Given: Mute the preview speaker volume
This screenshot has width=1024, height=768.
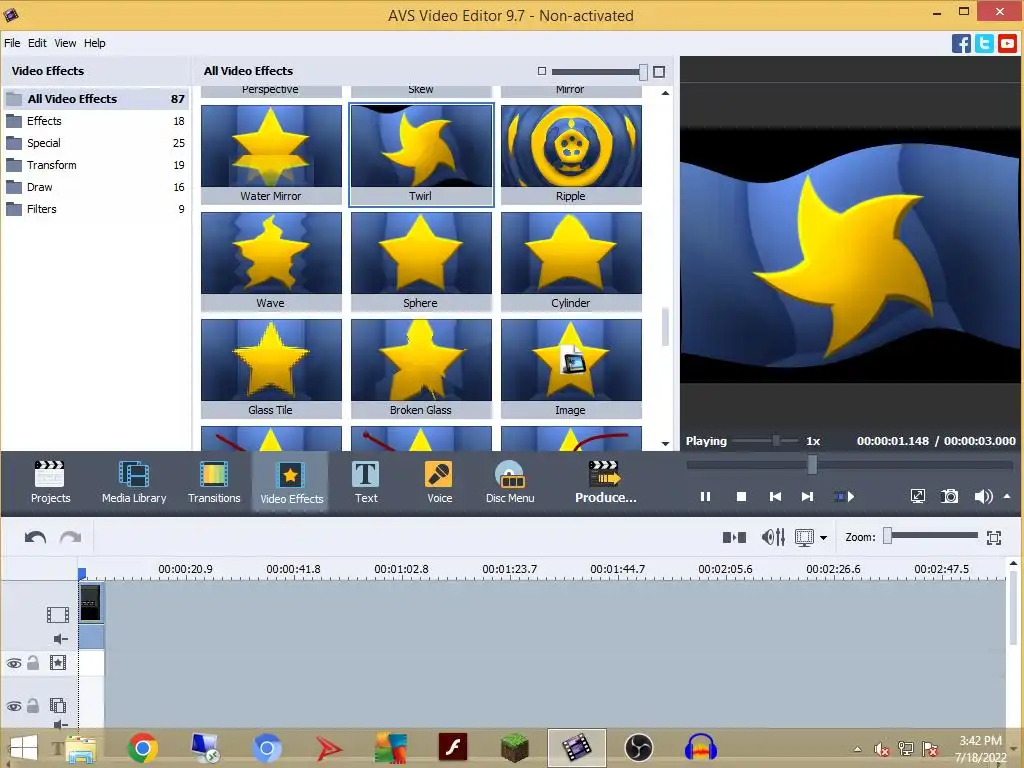Looking at the screenshot, I should 983,496.
